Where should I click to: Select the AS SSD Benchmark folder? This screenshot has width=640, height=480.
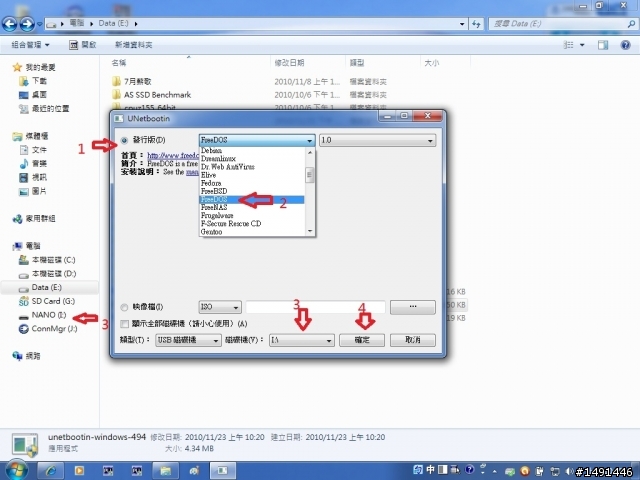(x=152, y=95)
